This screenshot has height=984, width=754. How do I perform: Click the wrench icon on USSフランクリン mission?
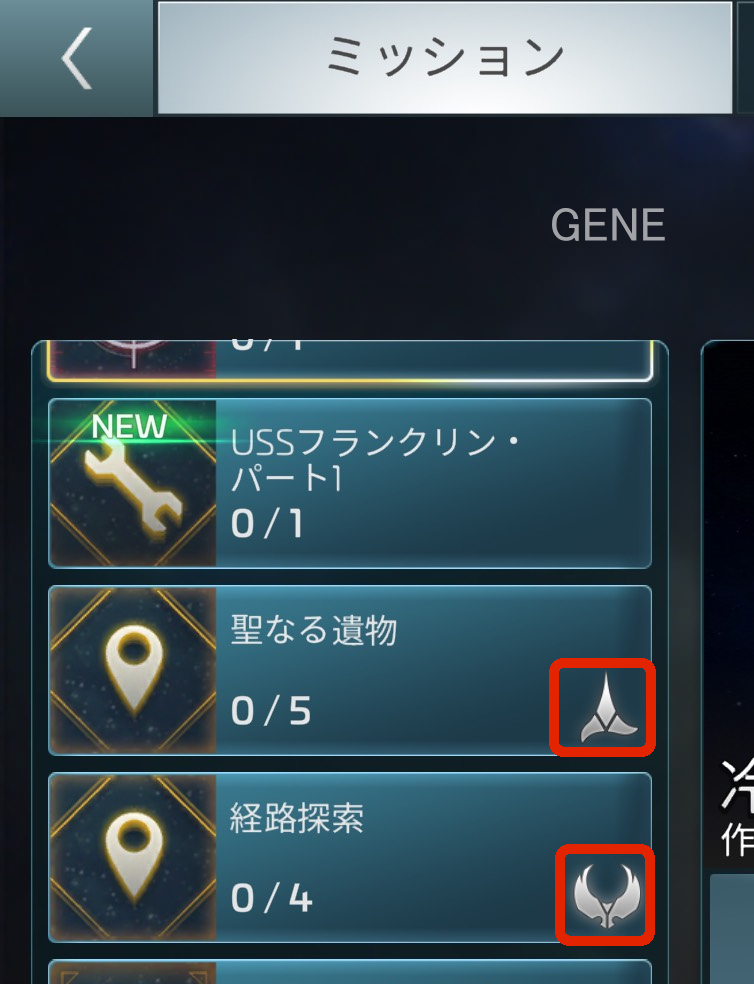pos(132,483)
